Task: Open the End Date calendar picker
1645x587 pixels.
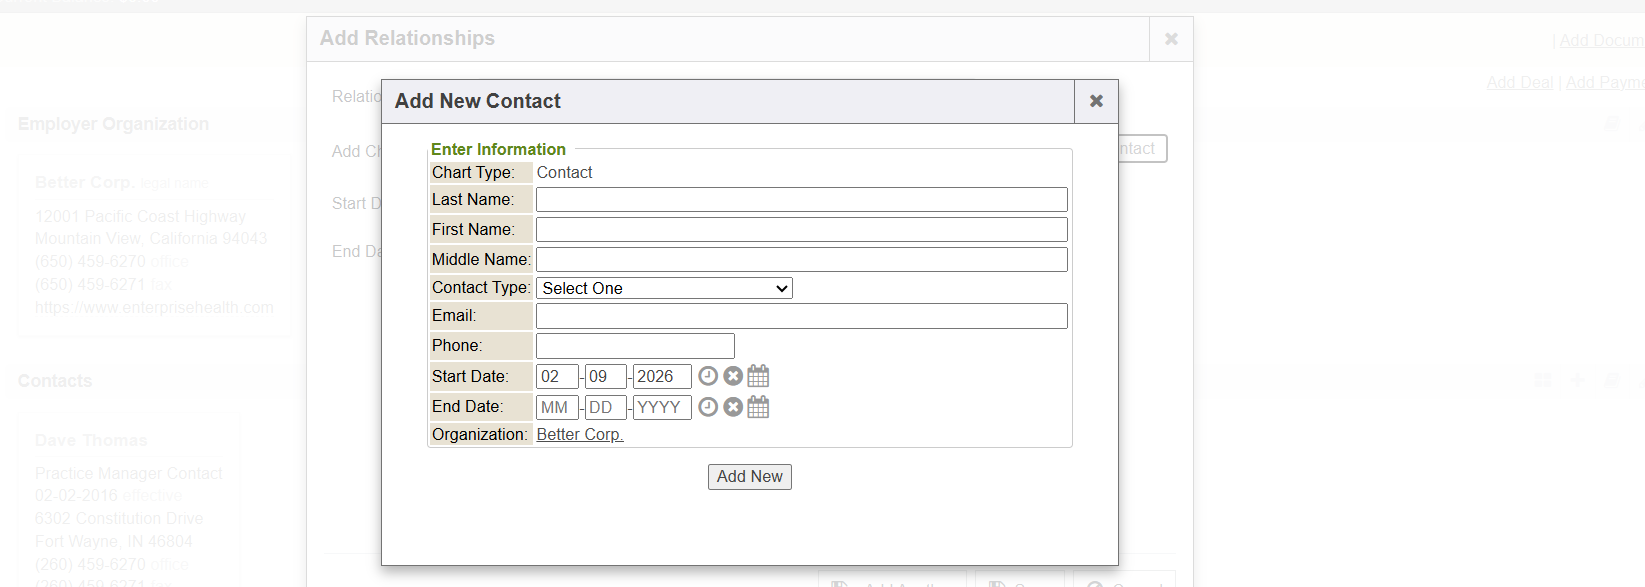Action: click(759, 407)
